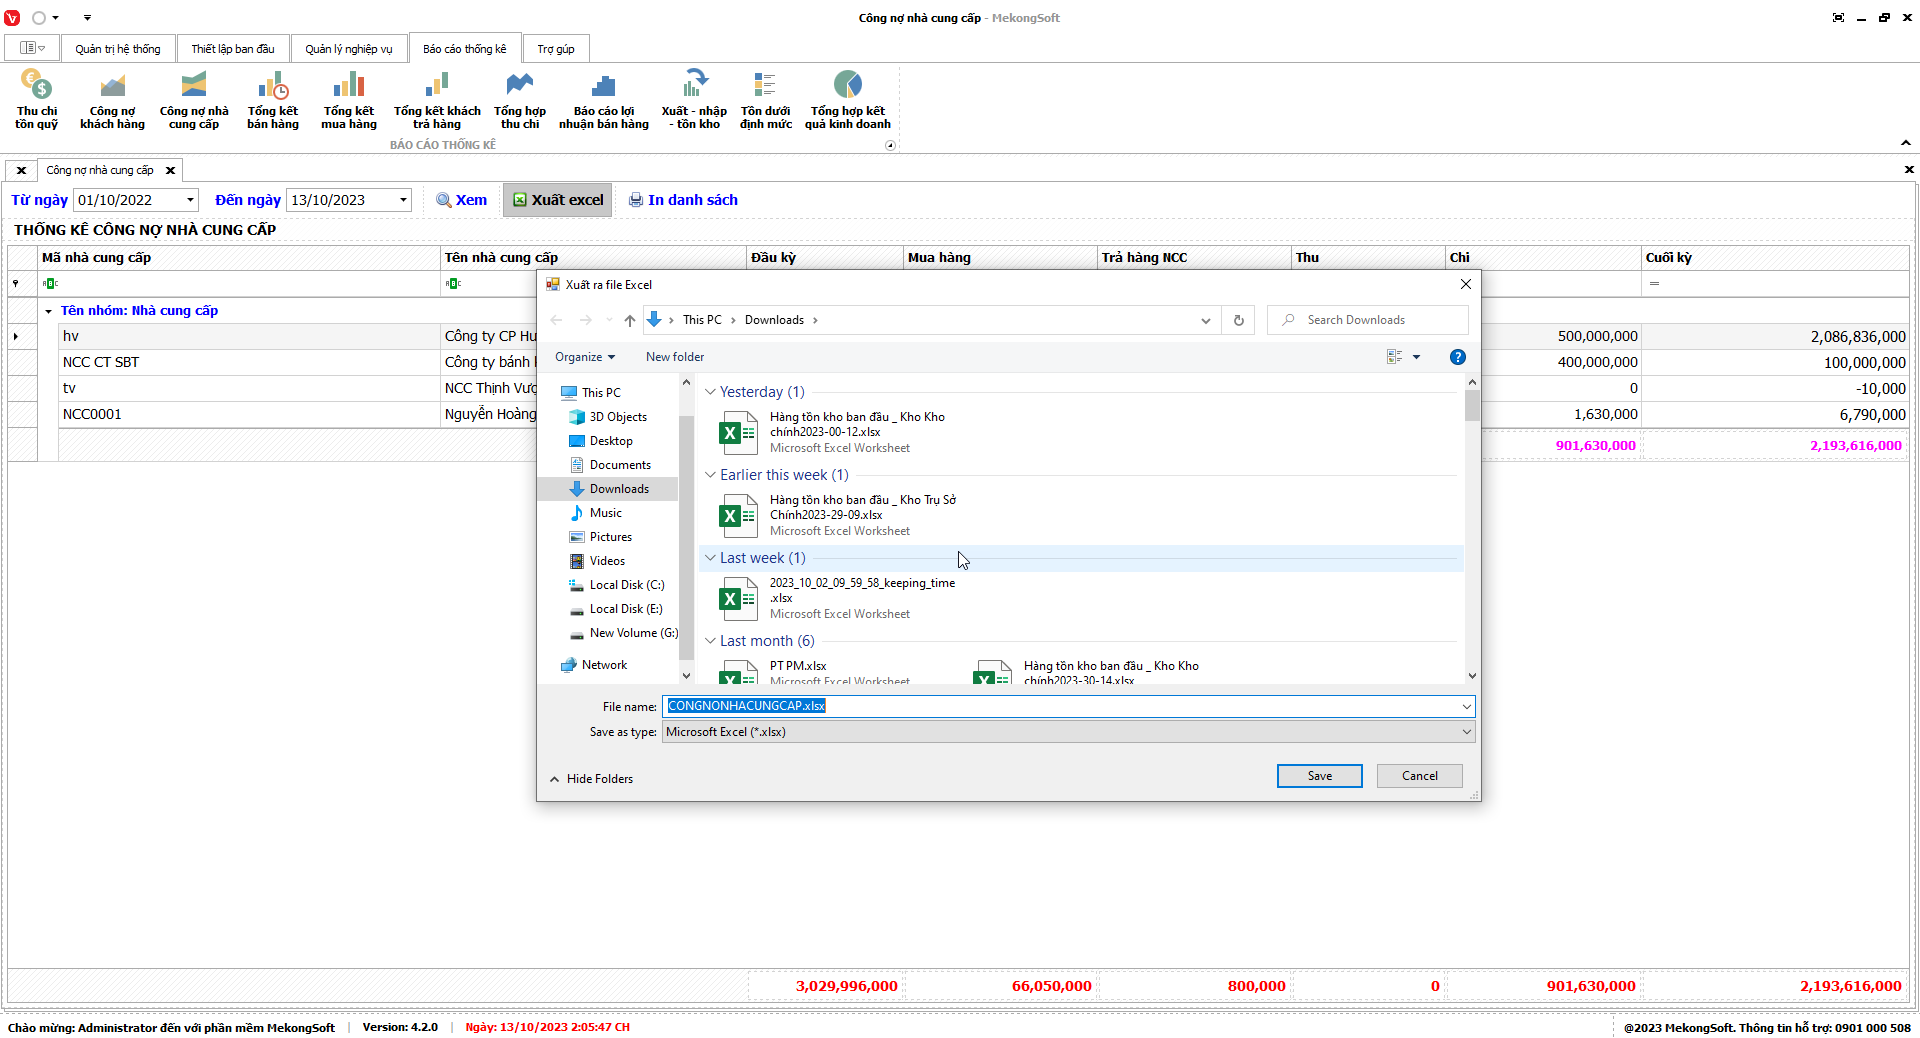Image resolution: width=1920 pixels, height=1038 pixels.
Task: Switch to Quản lý nghiệp vụ tab
Action: click(x=348, y=49)
